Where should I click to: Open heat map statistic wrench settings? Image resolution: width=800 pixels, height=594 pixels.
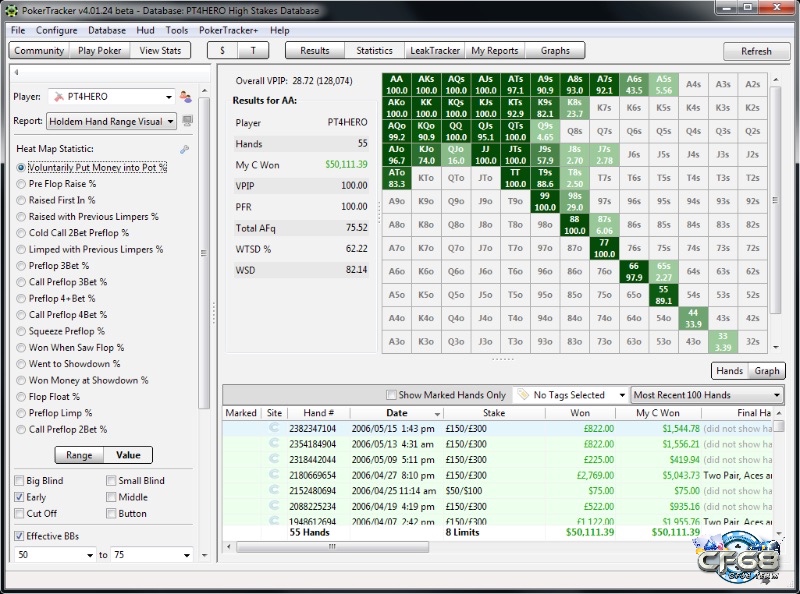pyautogui.click(x=185, y=149)
